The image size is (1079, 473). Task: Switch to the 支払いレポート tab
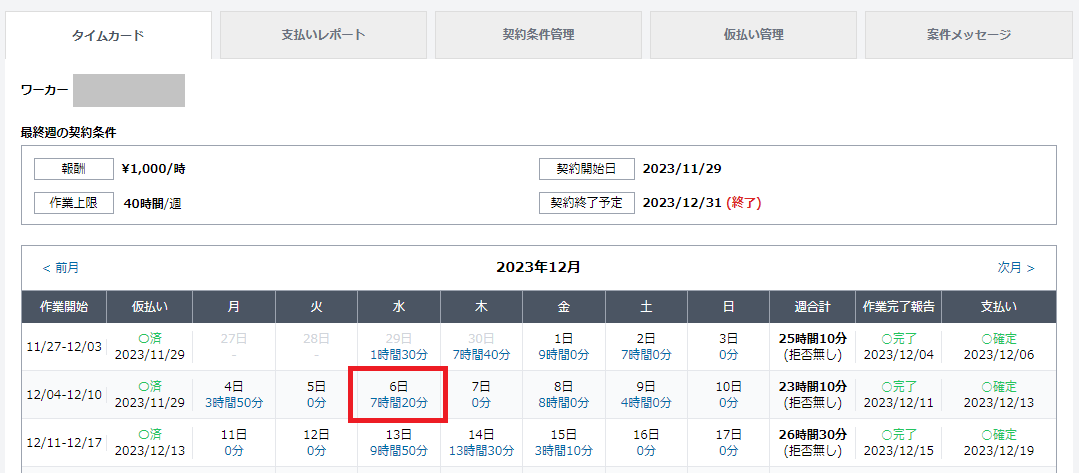pos(323,35)
